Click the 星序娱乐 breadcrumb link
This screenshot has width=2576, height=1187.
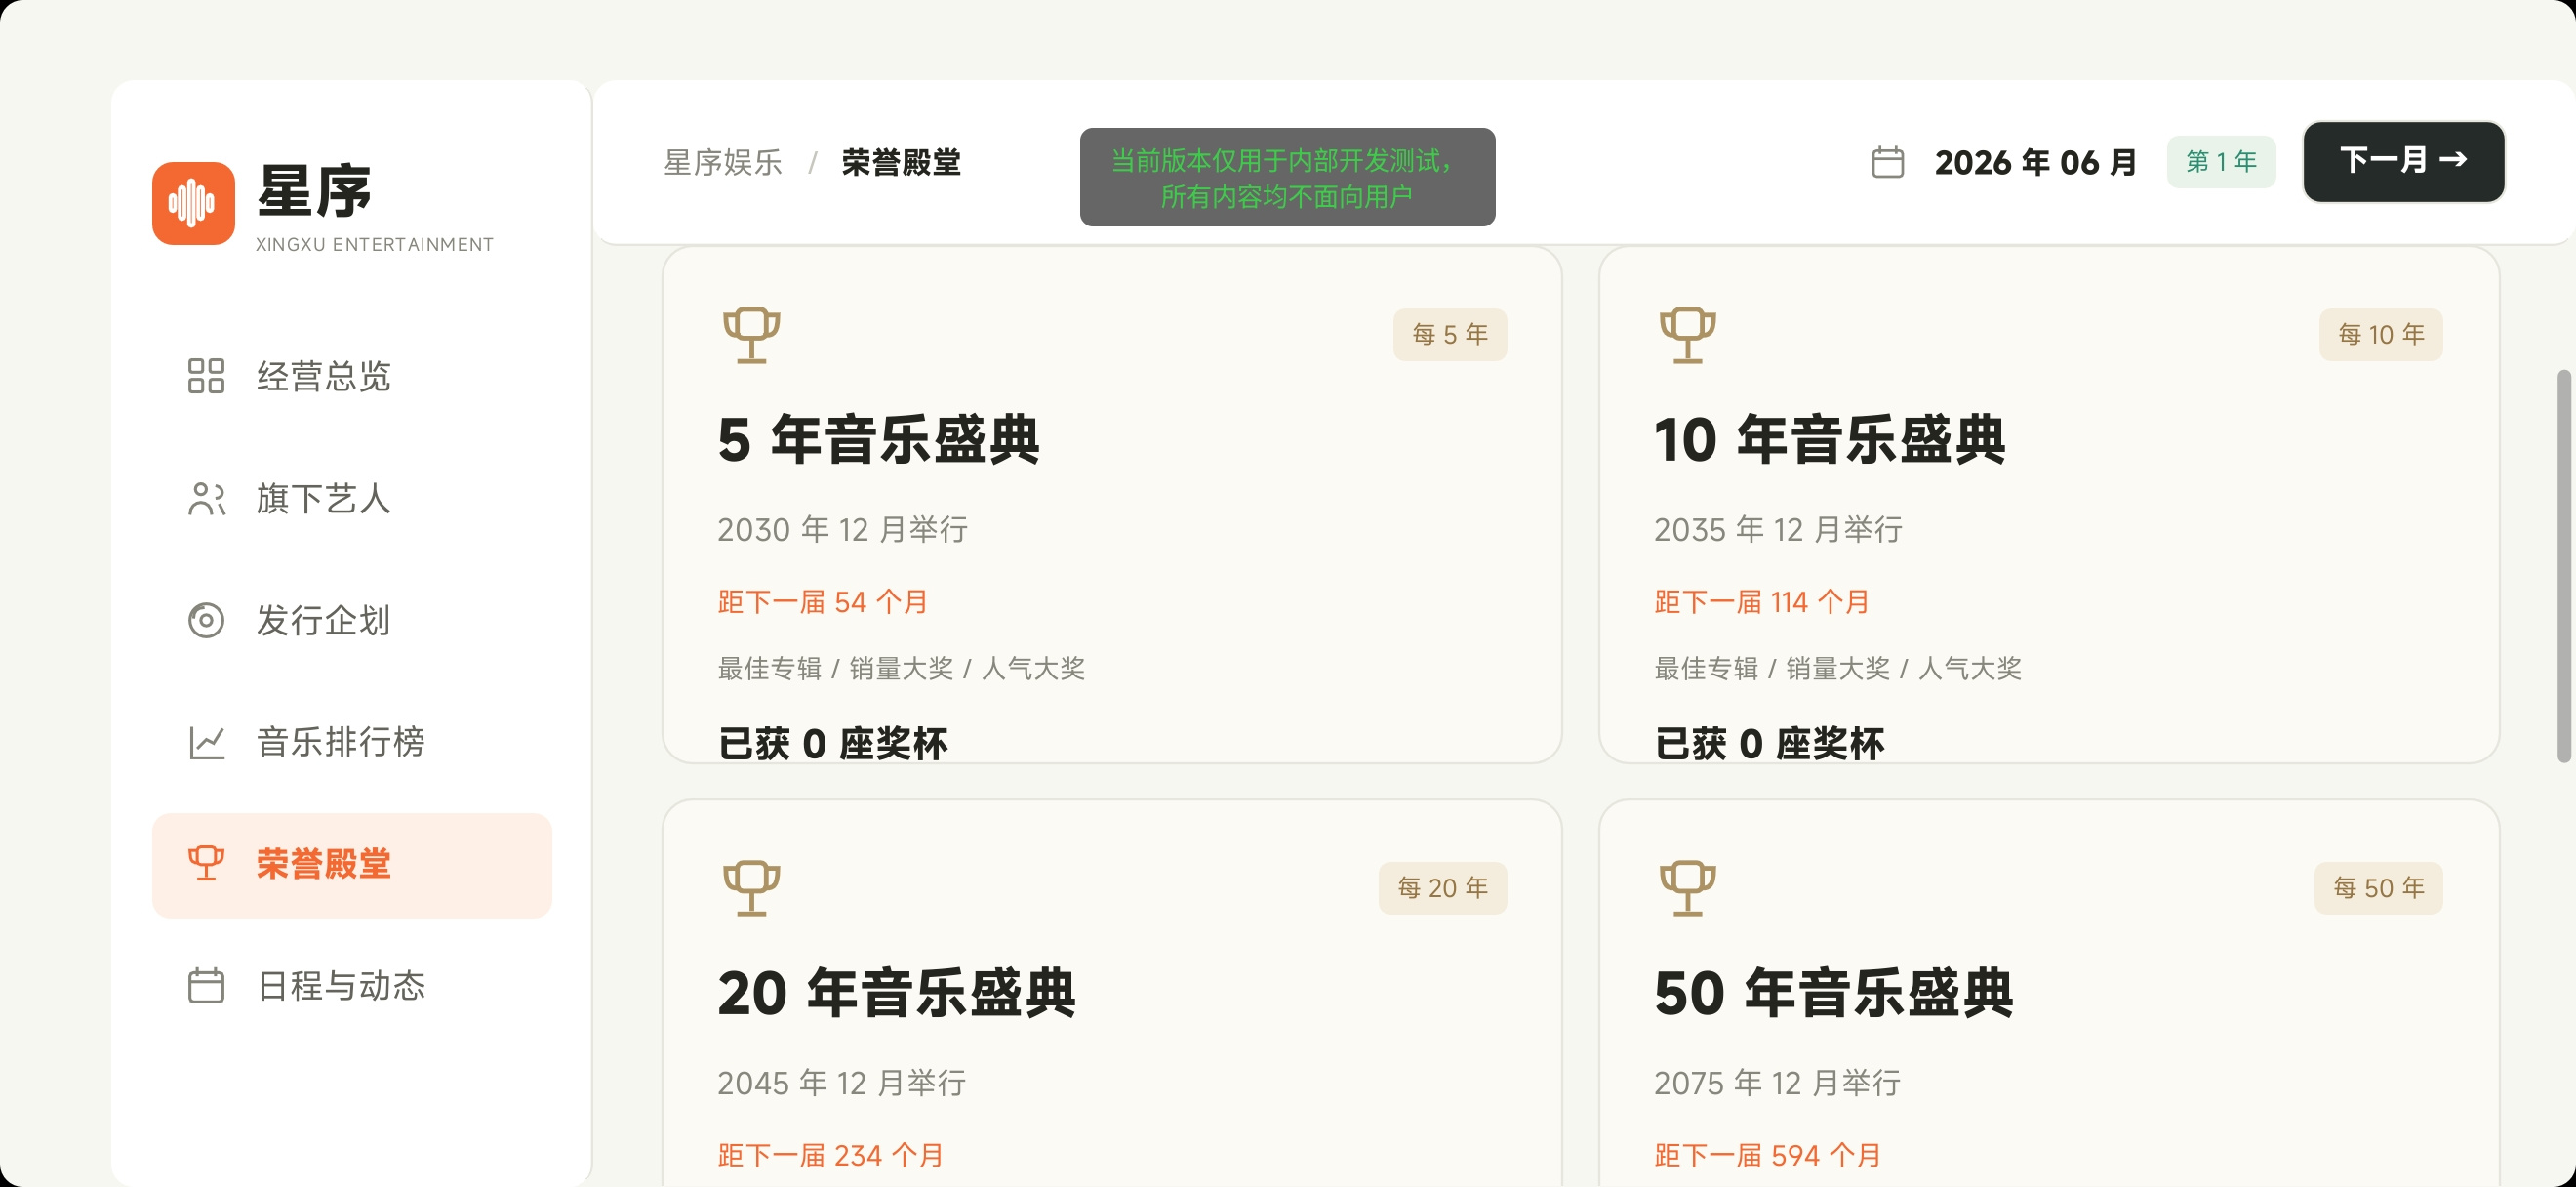point(723,162)
